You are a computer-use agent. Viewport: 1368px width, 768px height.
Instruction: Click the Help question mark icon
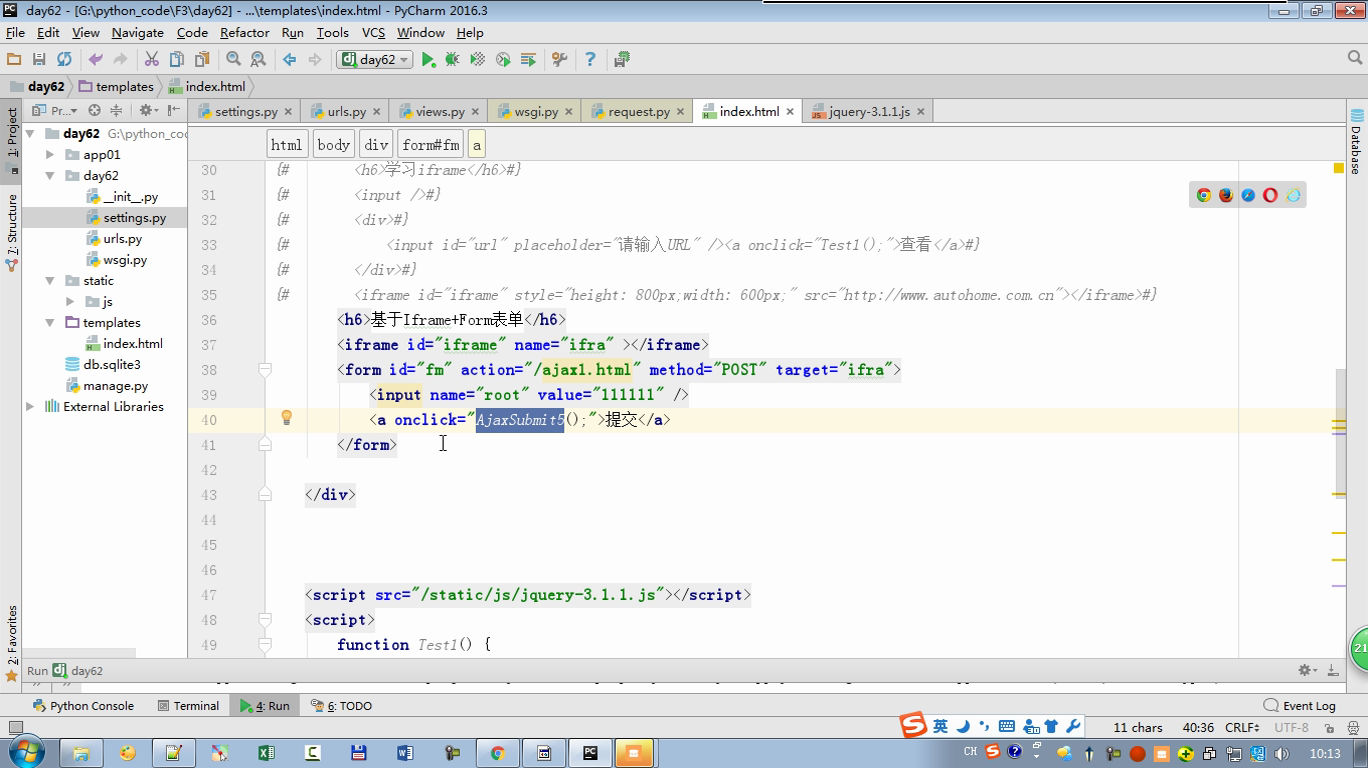coord(590,60)
